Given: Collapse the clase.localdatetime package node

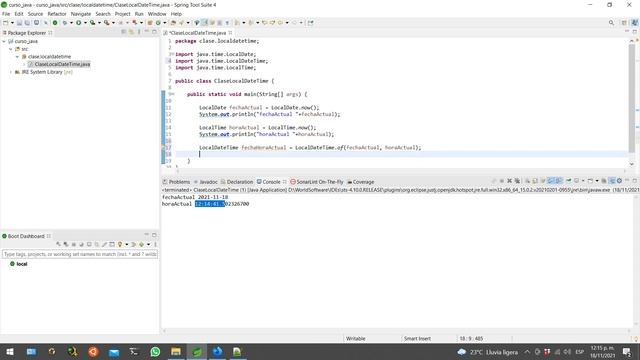Looking at the screenshot, I should pos(17,57).
